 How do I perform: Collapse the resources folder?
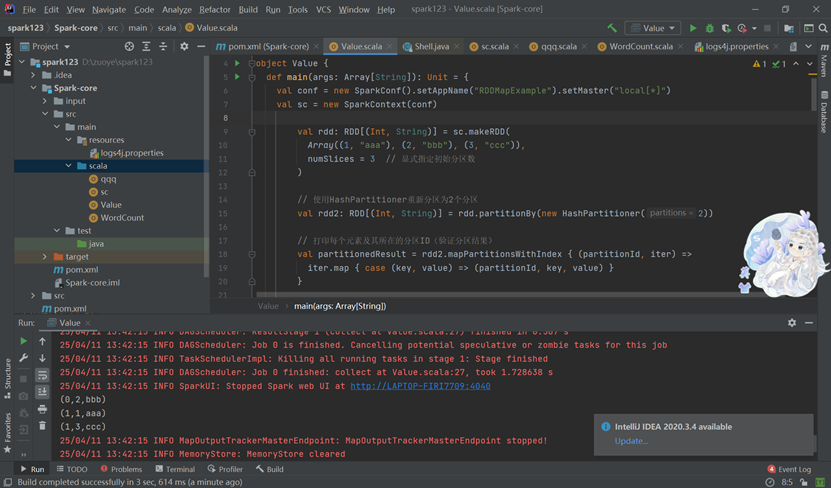click(68, 140)
